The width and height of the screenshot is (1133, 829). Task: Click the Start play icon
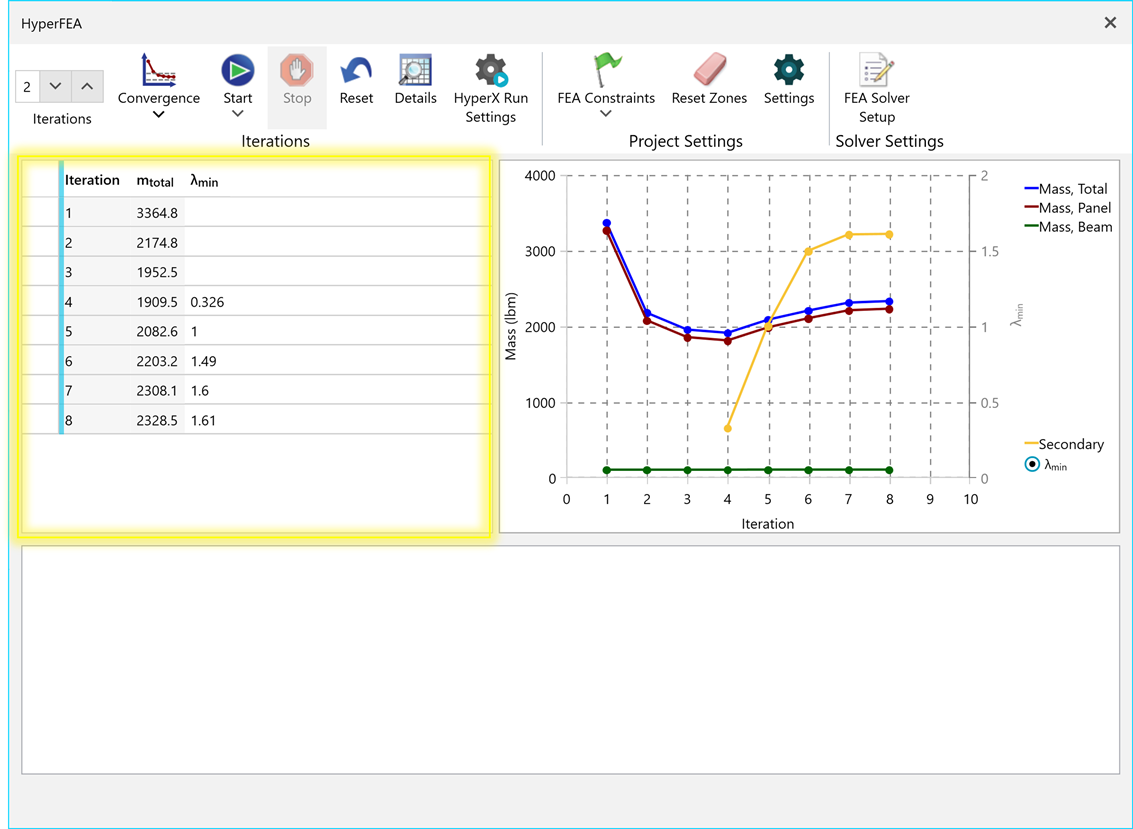pos(238,71)
